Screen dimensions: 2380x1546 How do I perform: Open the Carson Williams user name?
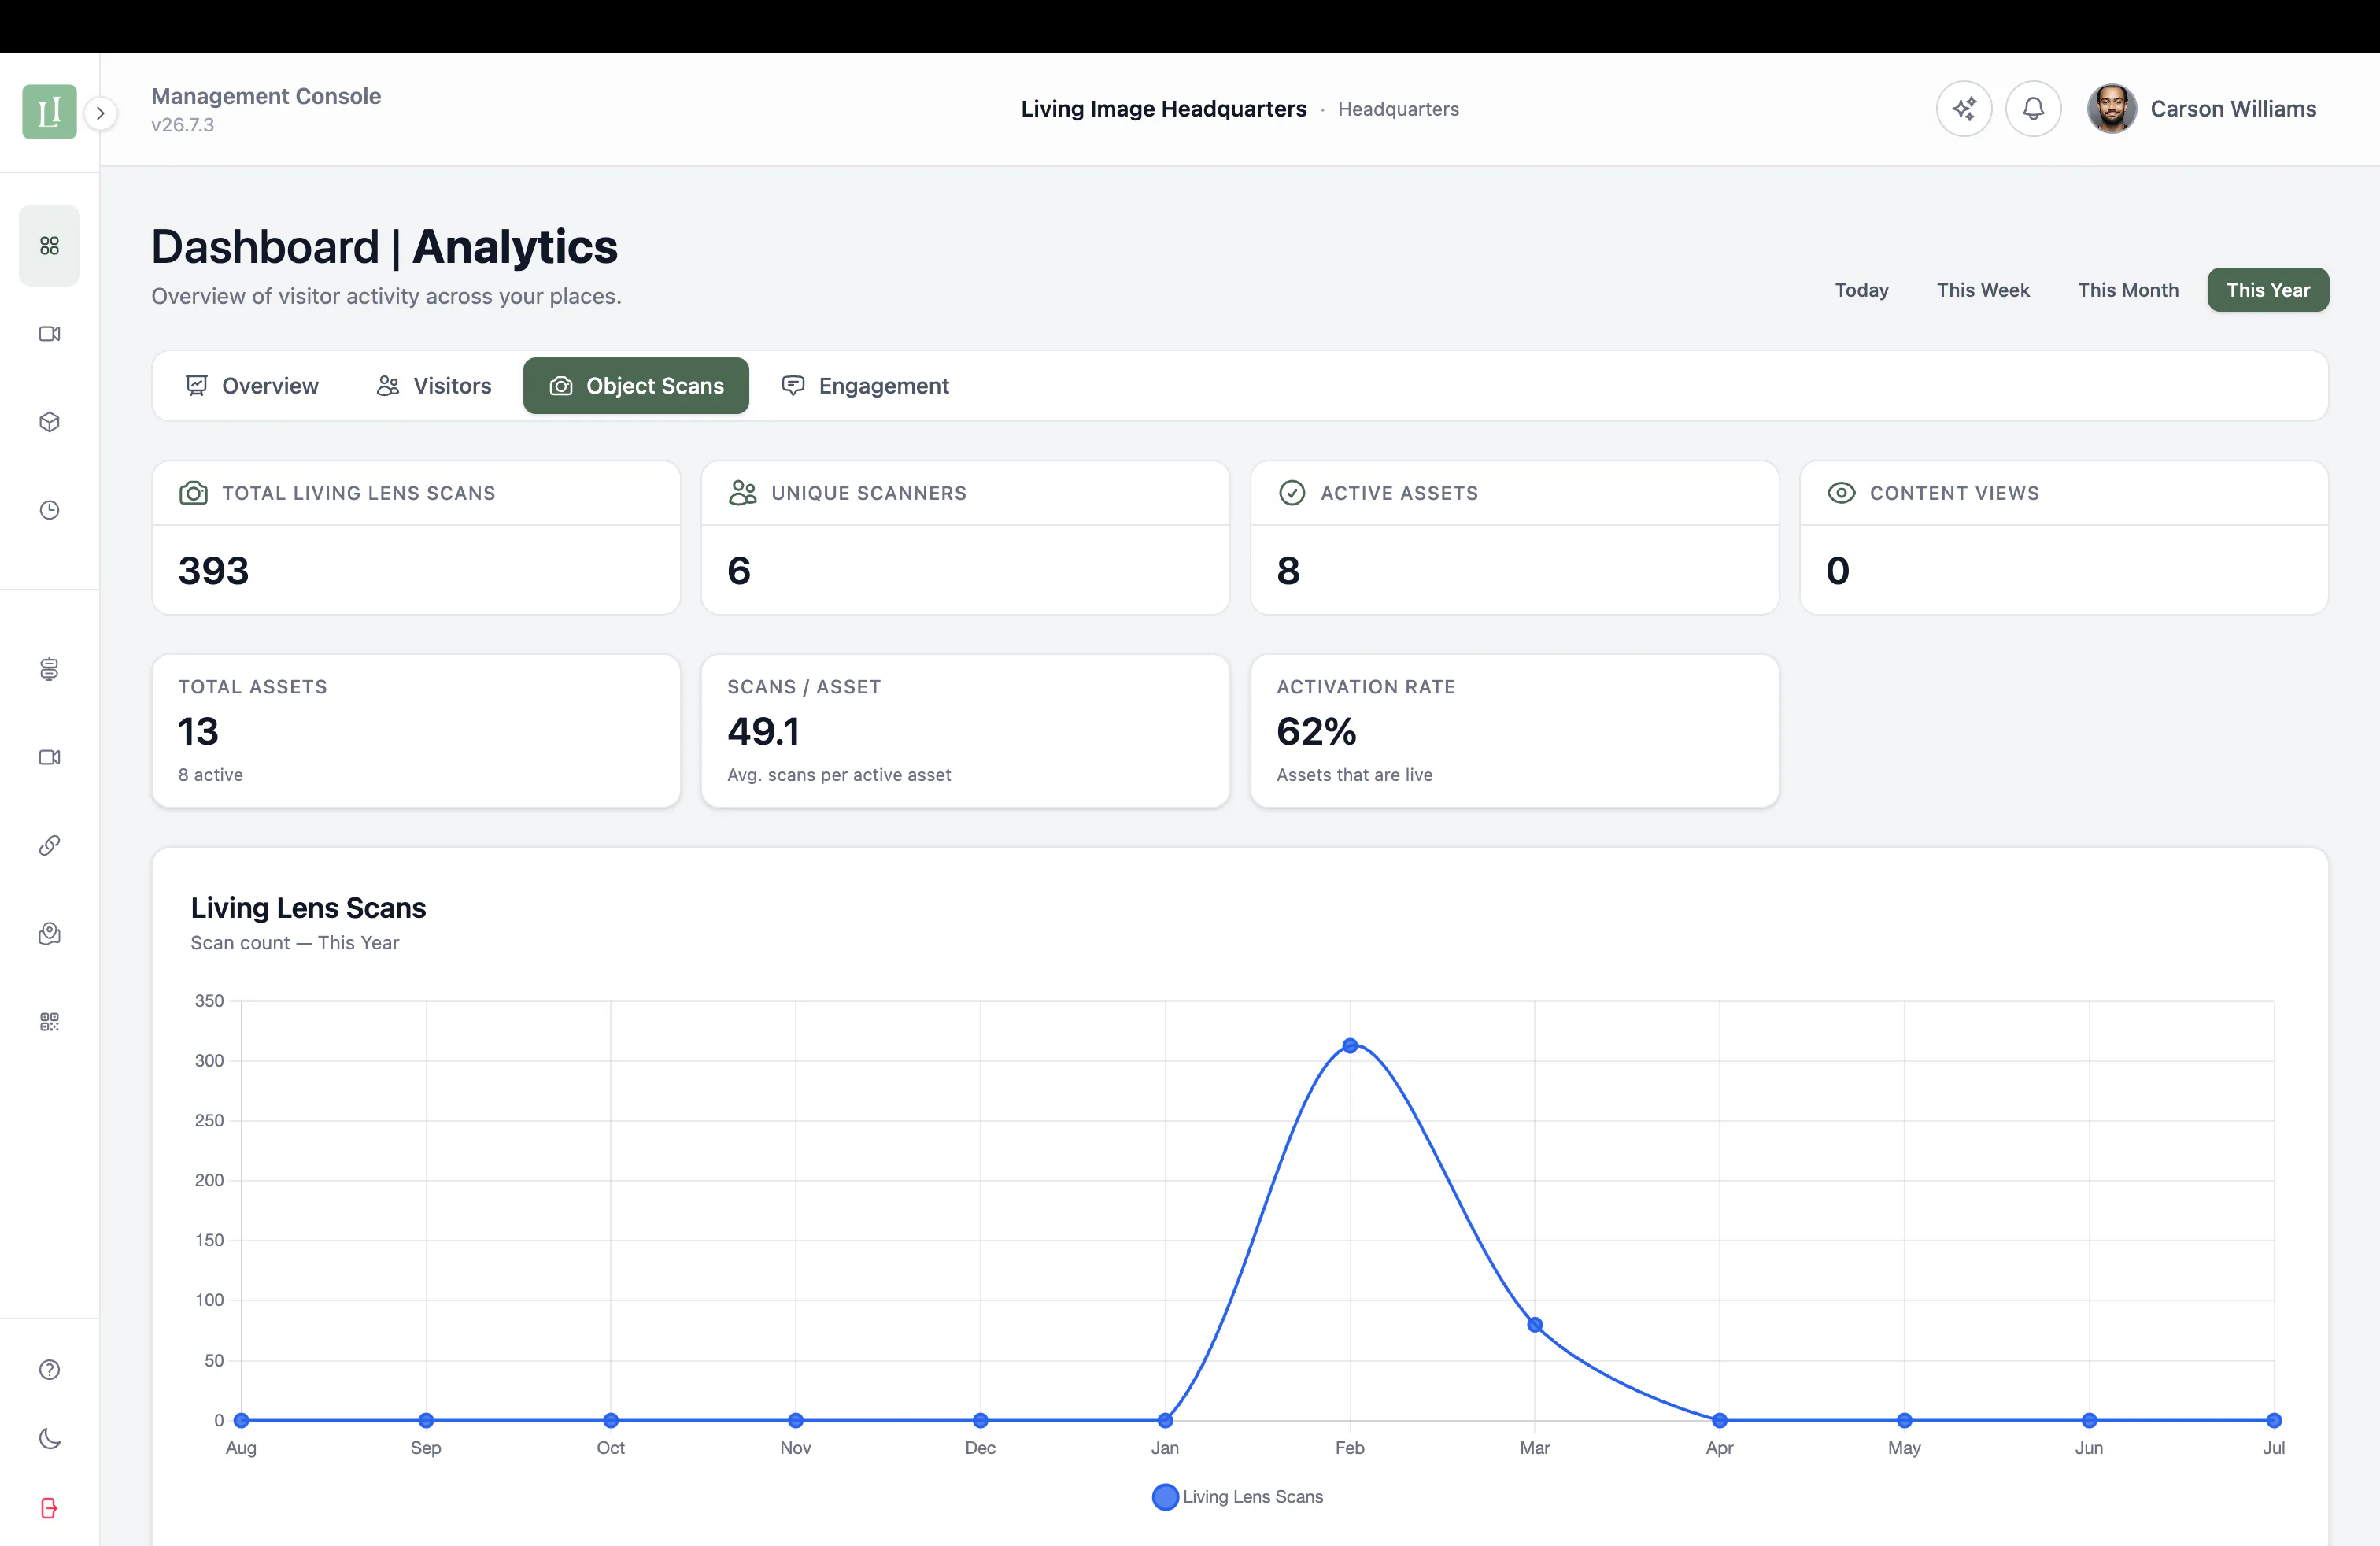click(2233, 109)
